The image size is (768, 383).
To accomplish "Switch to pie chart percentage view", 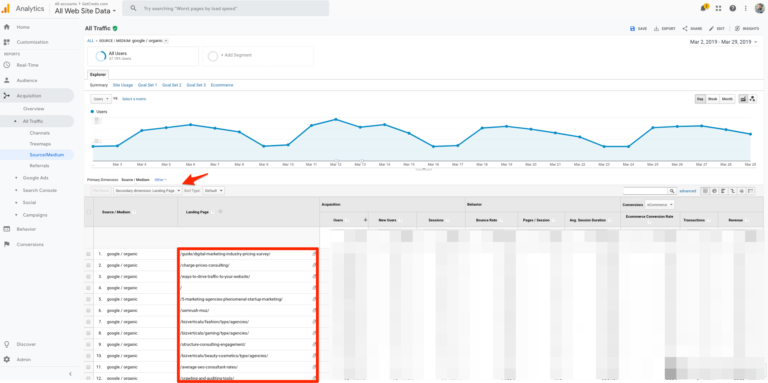I will tap(714, 191).
